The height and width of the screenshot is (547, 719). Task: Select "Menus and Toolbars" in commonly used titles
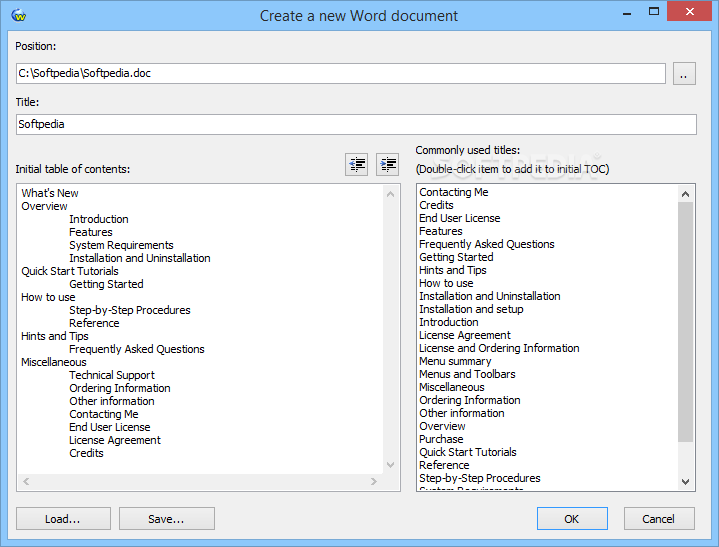[467, 374]
